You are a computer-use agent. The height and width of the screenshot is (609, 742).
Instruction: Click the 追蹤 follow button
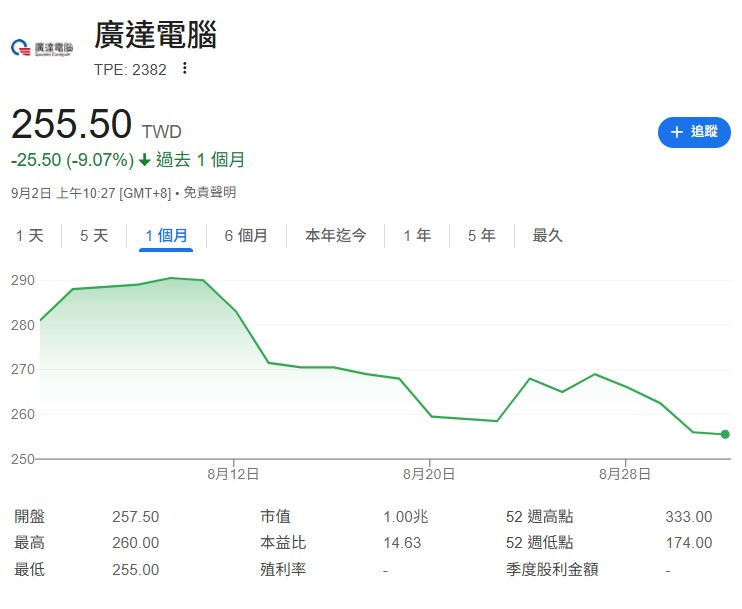pos(694,132)
